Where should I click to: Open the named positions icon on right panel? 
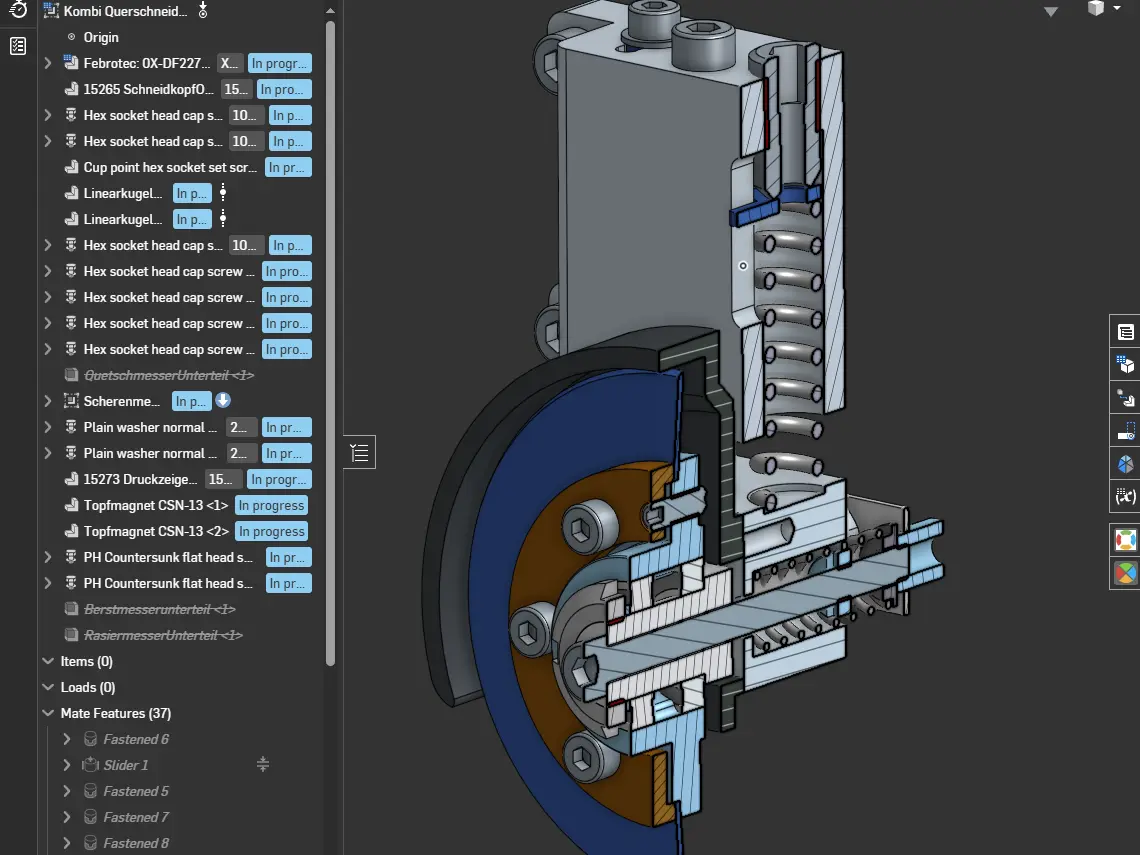1125,430
